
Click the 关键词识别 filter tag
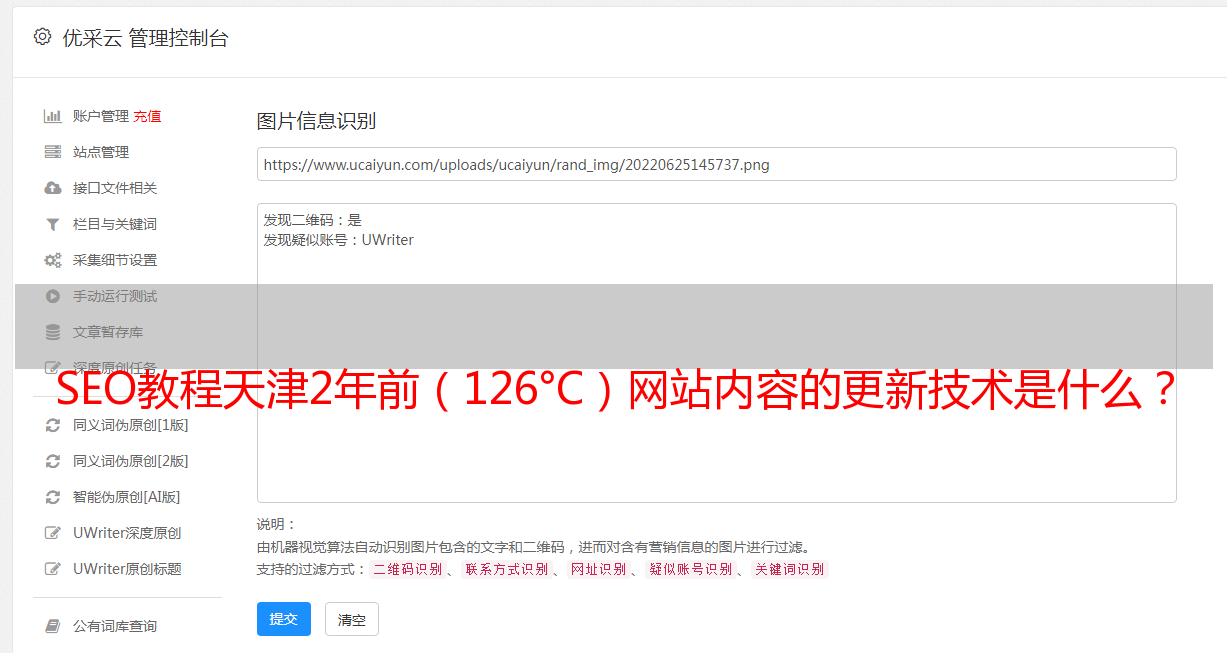[x=790, y=569]
